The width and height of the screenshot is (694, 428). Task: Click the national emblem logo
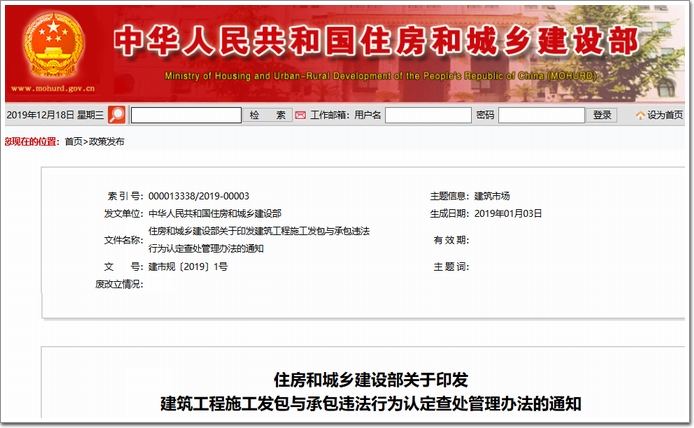pyautogui.click(x=53, y=46)
